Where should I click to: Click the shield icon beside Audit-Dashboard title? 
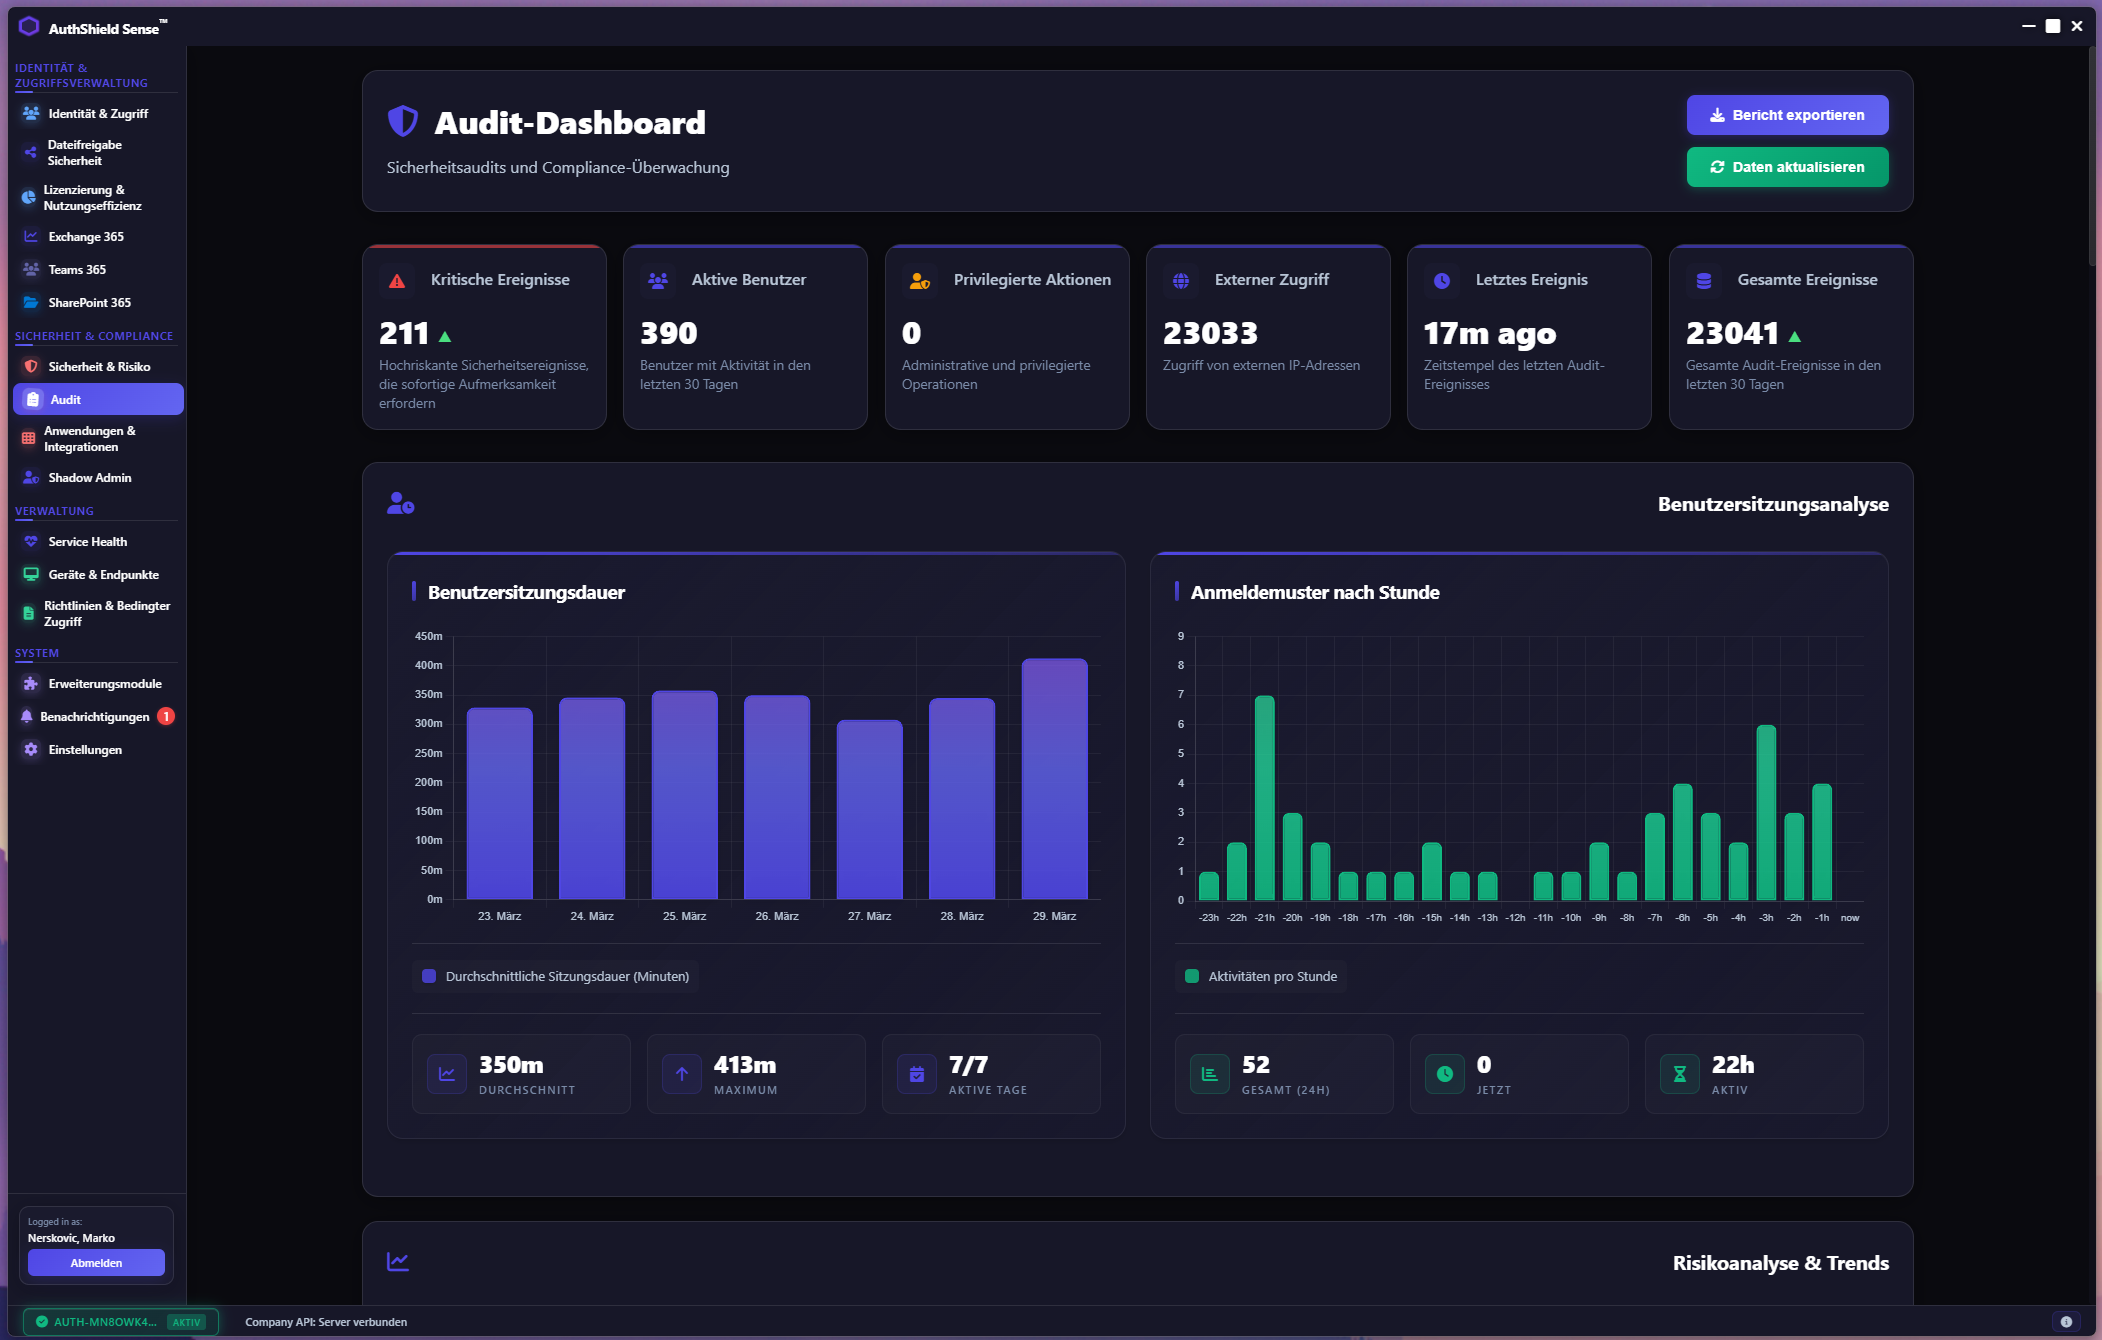pos(402,122)
